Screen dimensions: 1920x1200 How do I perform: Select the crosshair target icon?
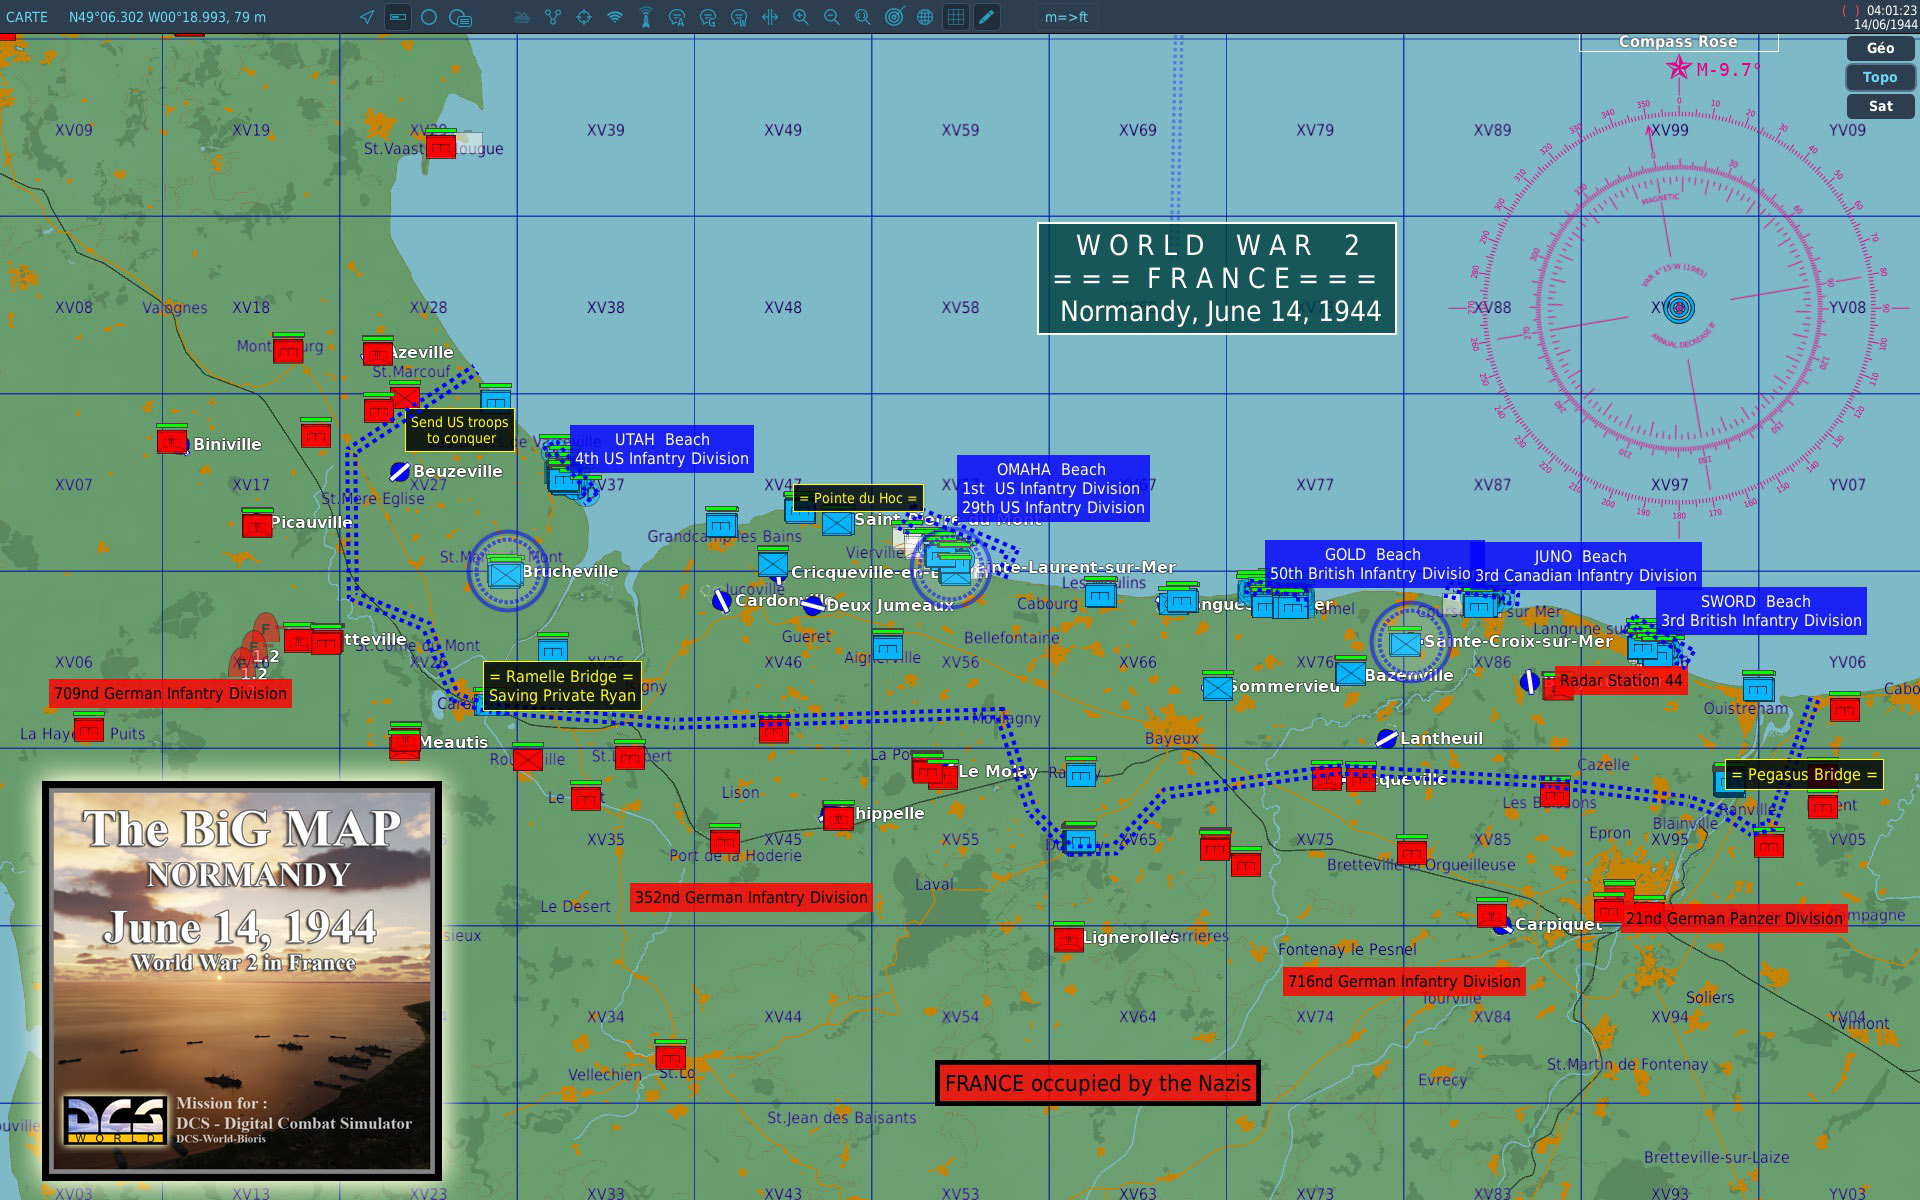(584, 17)
